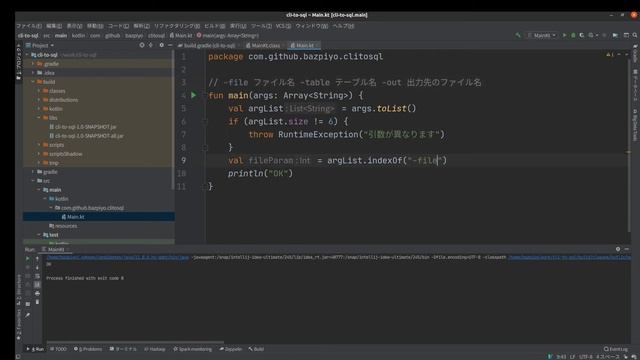Open the Spark monitoring tool window
This screenshot has height=360, width=640.
coord(192,349)
